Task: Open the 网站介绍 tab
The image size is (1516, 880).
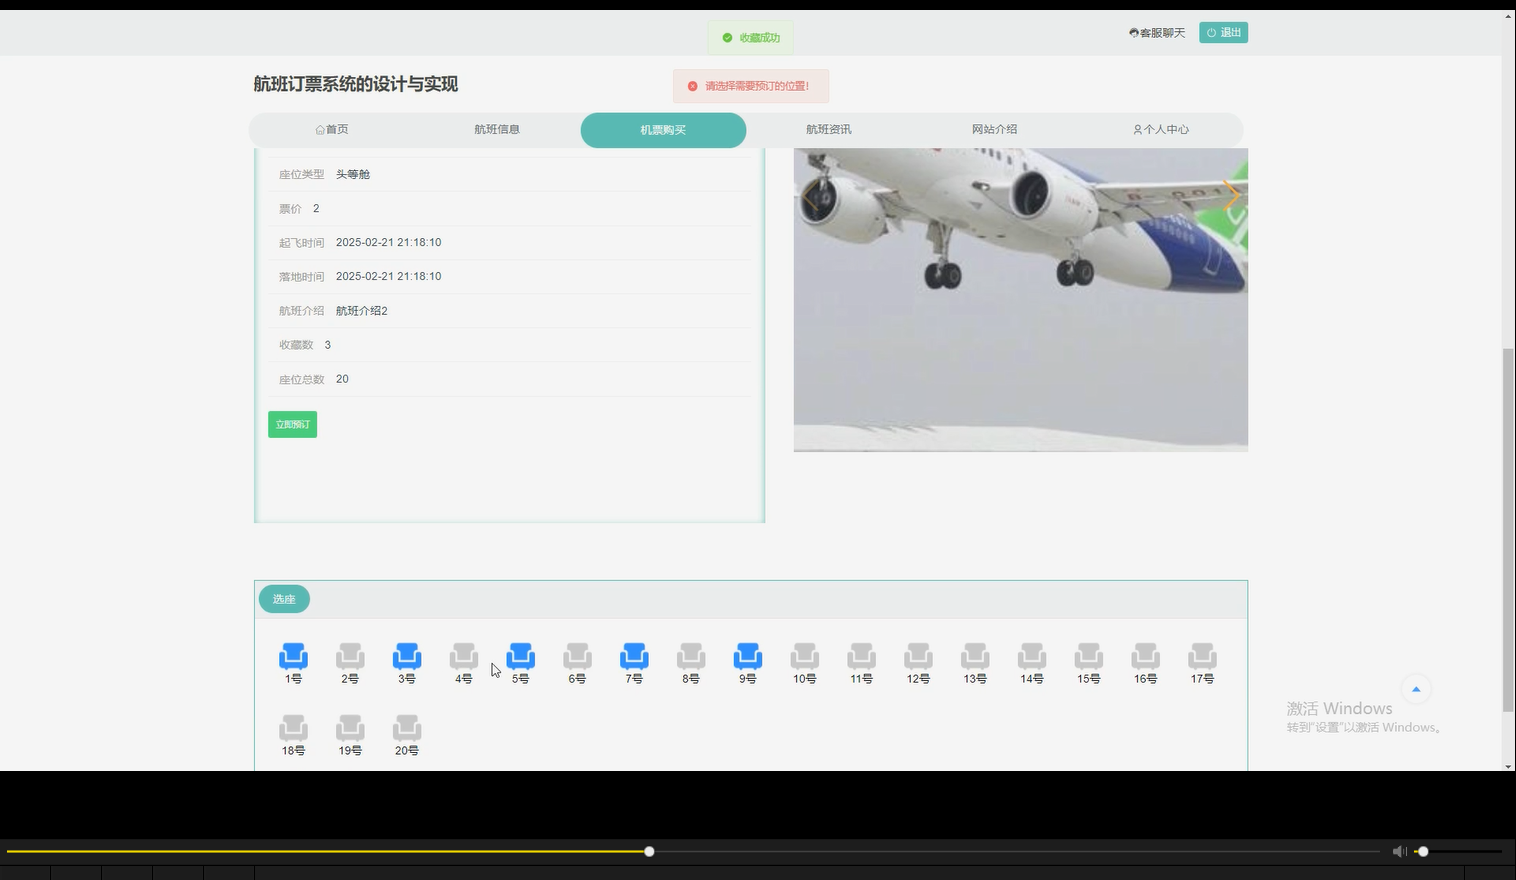Action: pos(993,129)
